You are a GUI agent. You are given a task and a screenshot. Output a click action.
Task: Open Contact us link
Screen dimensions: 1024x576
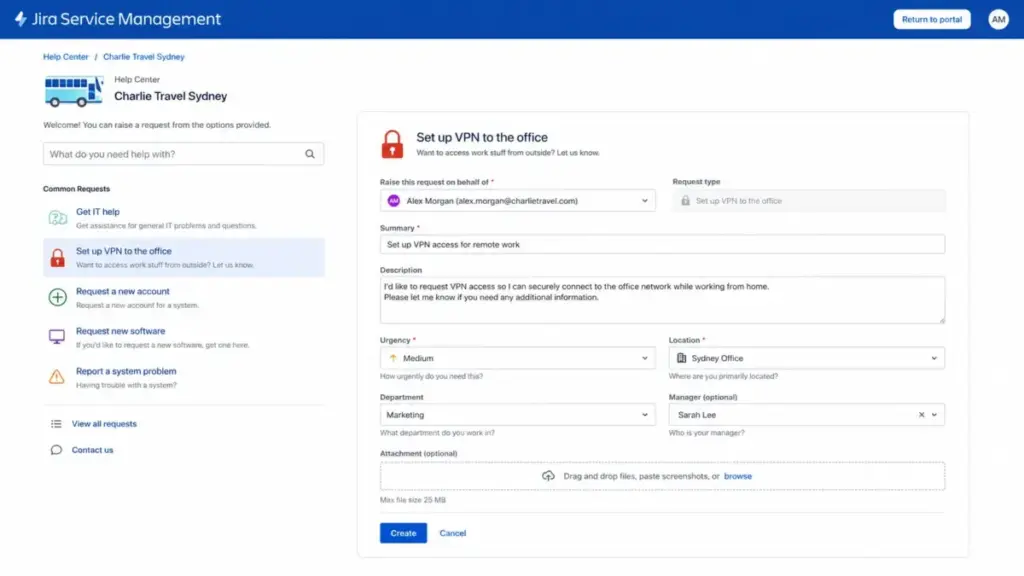click(x=92, y=450)
